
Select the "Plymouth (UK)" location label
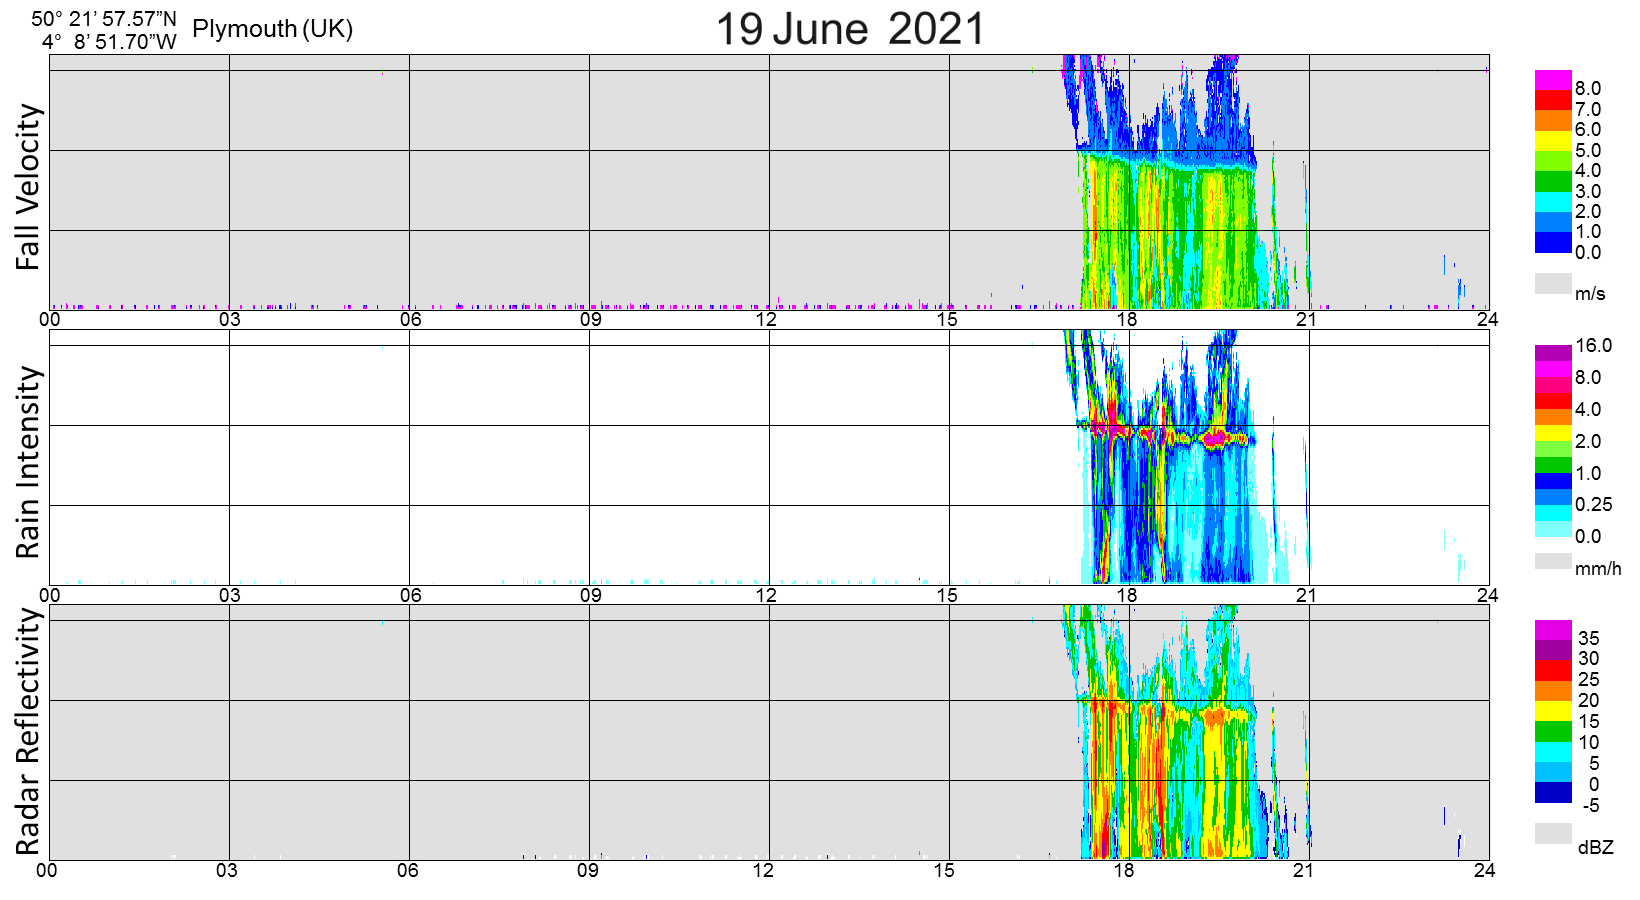[x=273, y=29]
